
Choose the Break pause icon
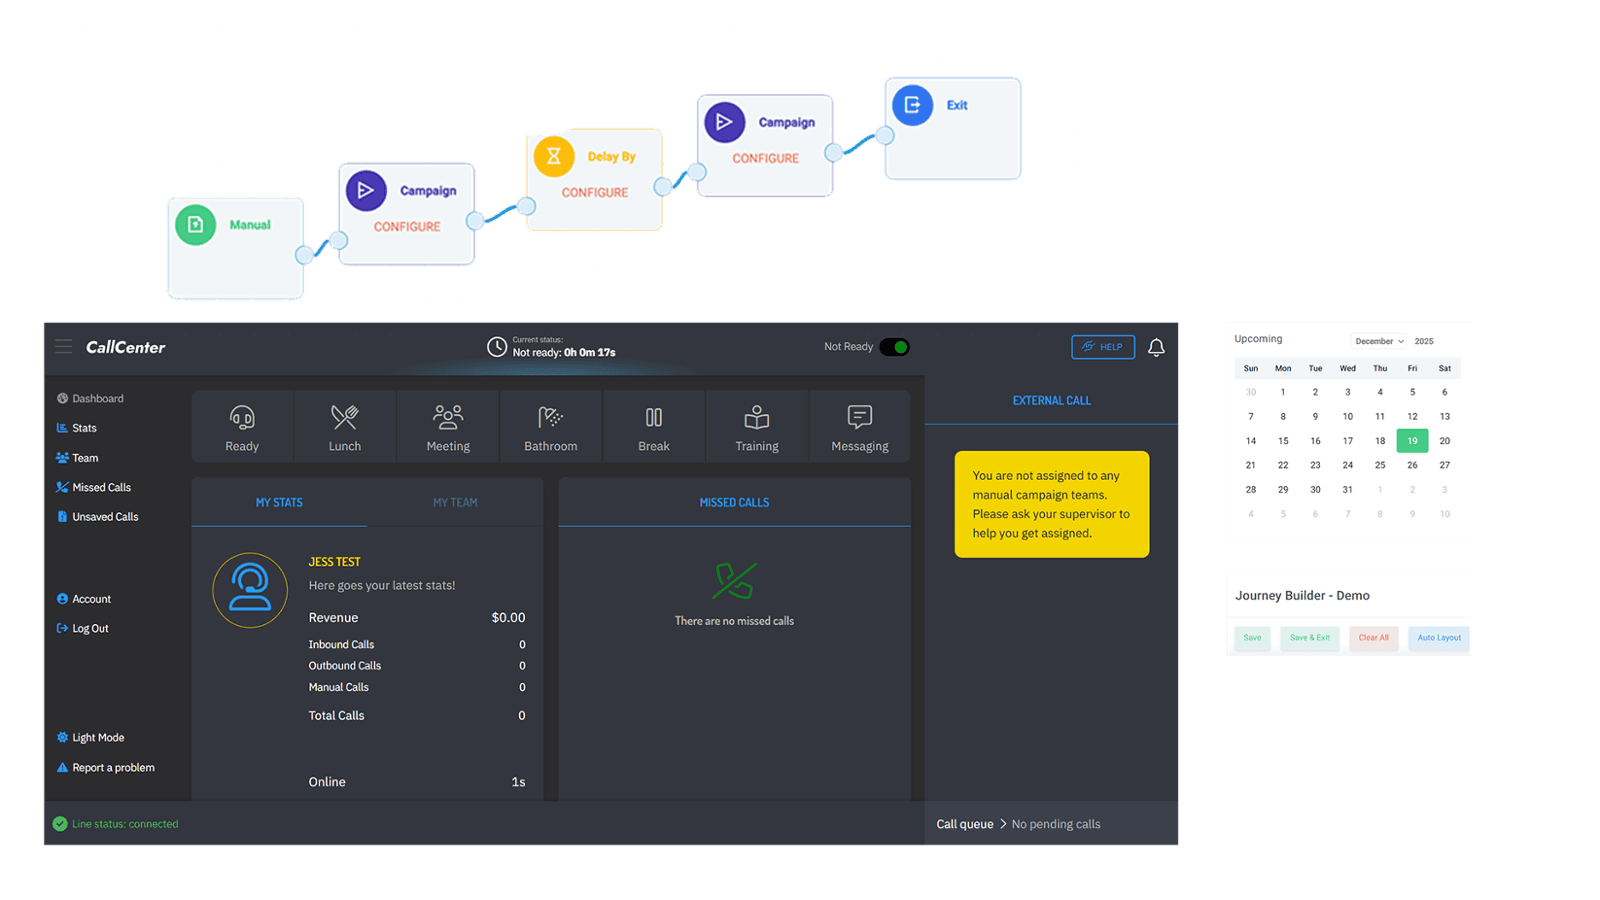(x=654, y=417)
